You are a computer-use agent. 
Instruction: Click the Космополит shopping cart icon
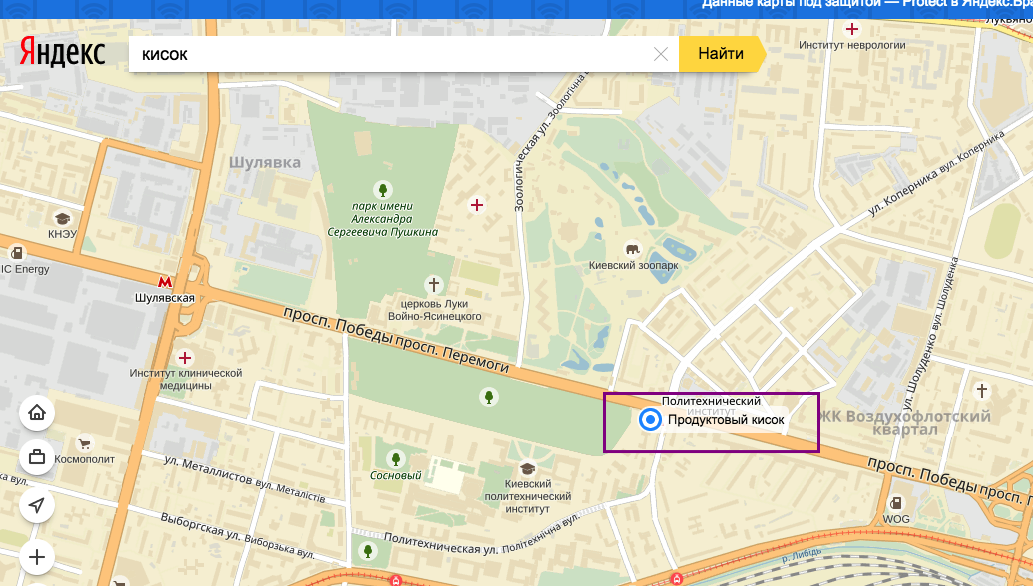click(84, 444)
